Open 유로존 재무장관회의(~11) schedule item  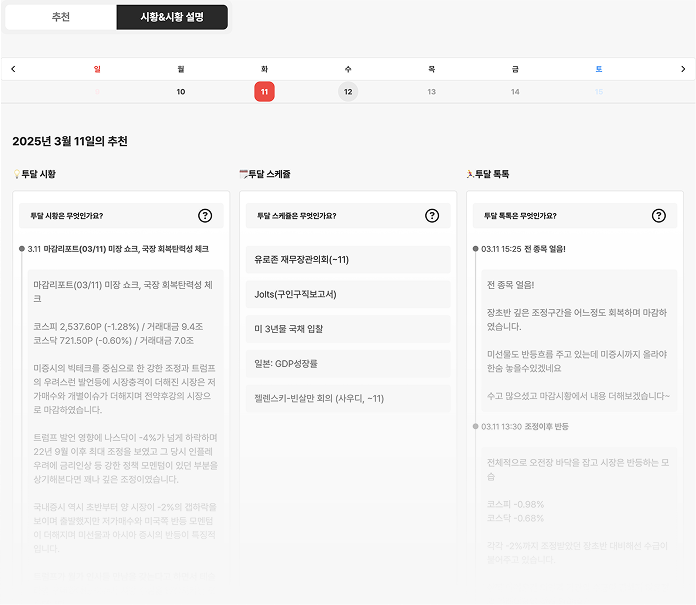[347, 260]
